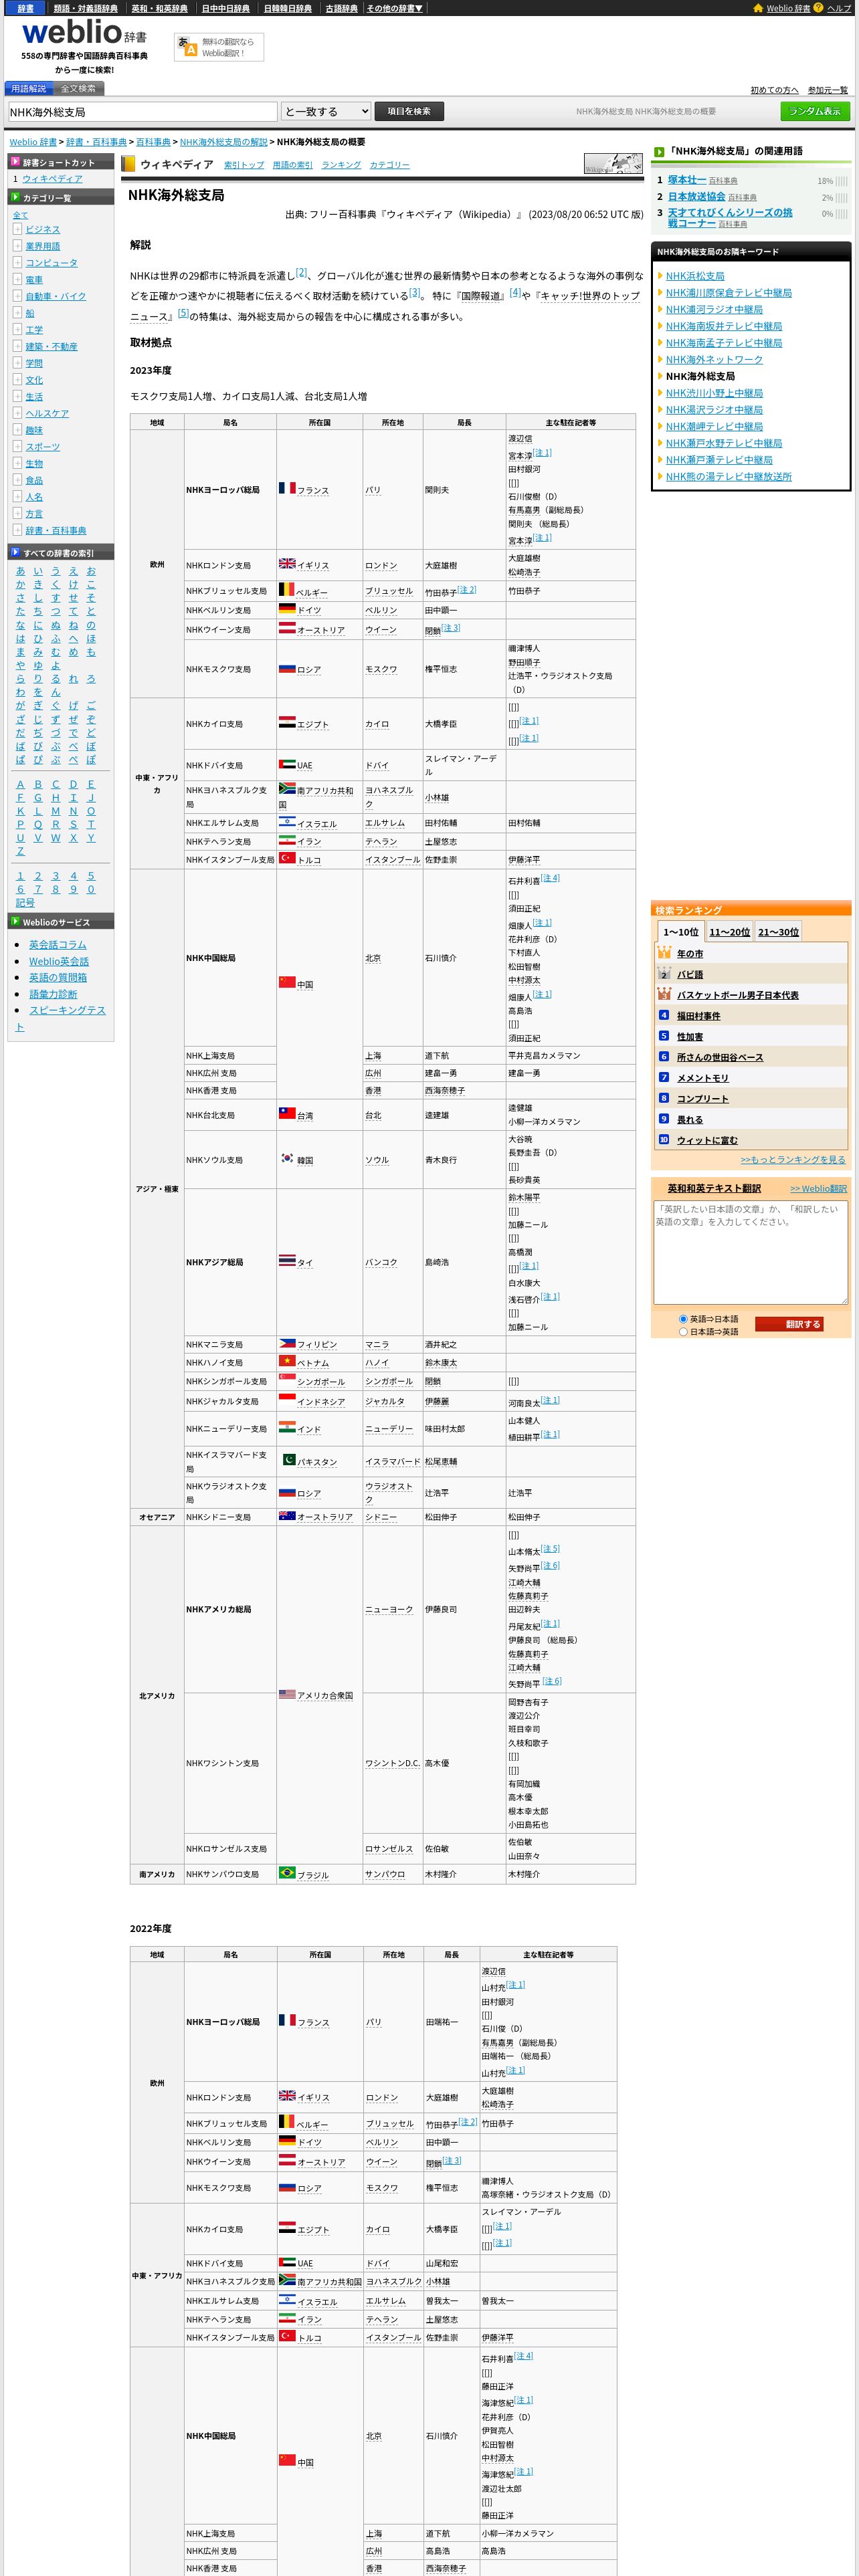Viewport: 859px width, 2576px height.
Task: Click the India flag next to インド
Action: point(287,1427)
